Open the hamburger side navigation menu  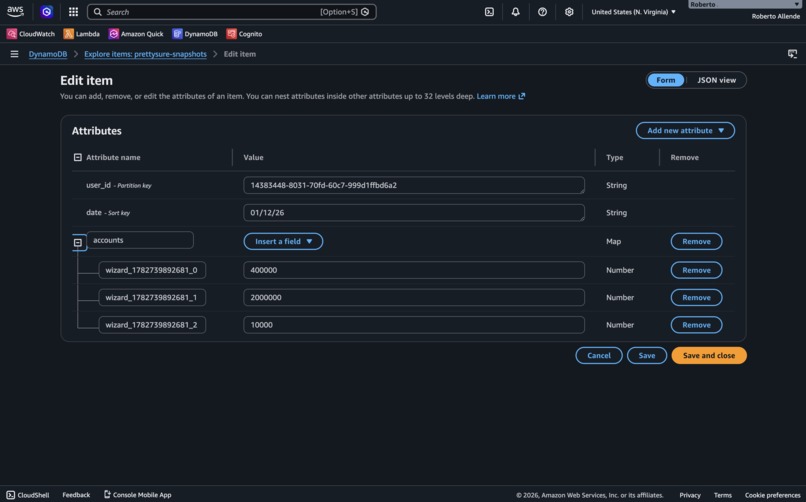click(14, 54)
